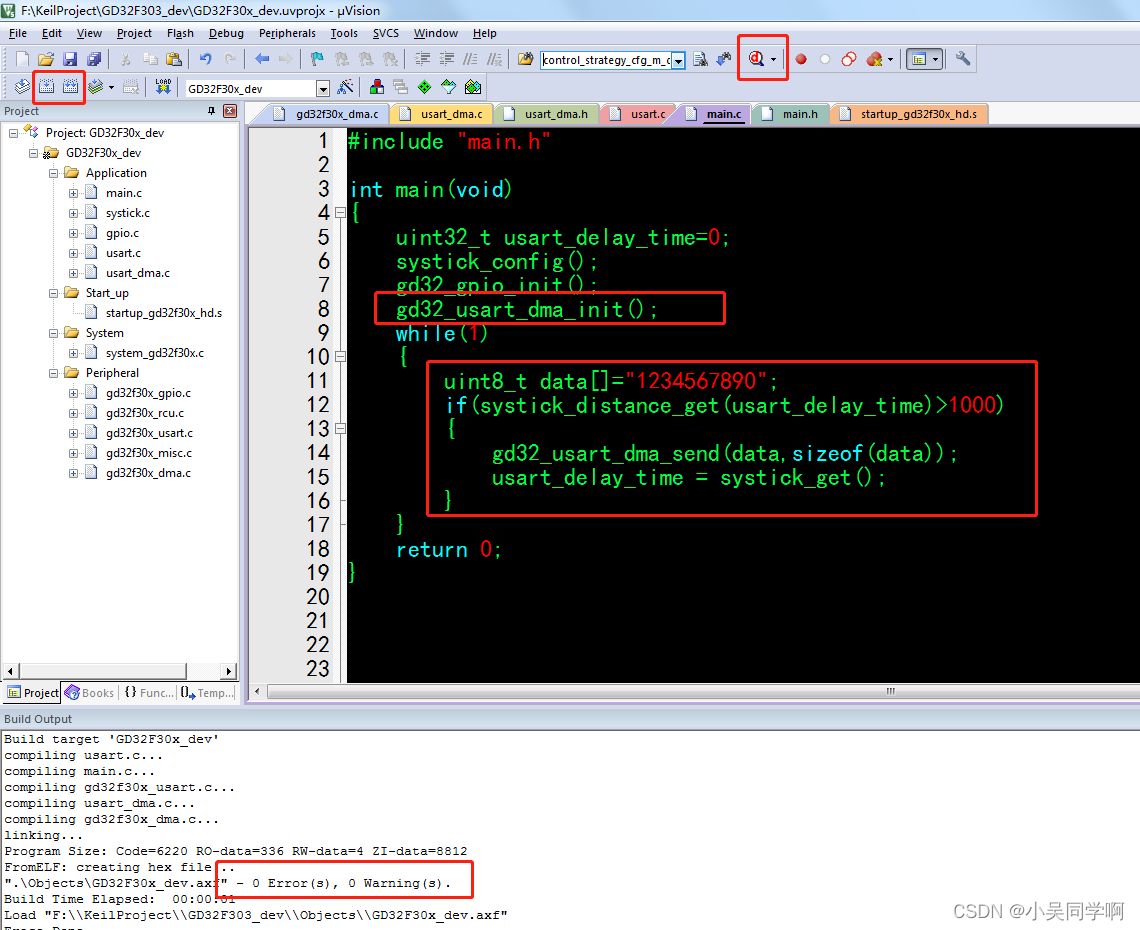Download code to flash memory
This screenshot has width=1140, height=930.
[162, 88]
